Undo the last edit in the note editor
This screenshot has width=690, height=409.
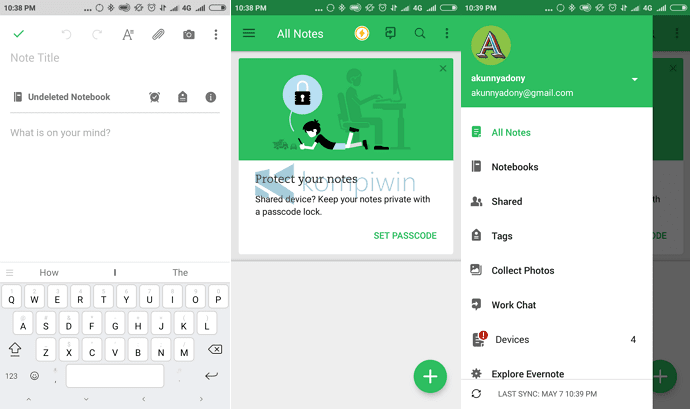click(66, 34)
